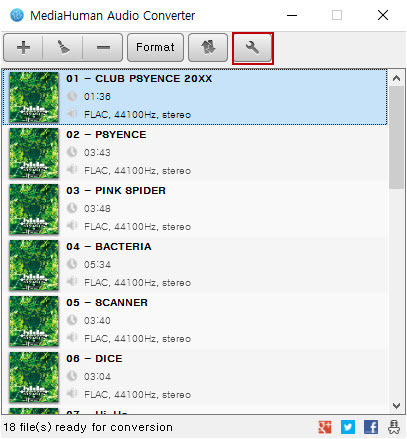Click the scrollbar down arrow

pyautogui.click(x=396, y=406)
